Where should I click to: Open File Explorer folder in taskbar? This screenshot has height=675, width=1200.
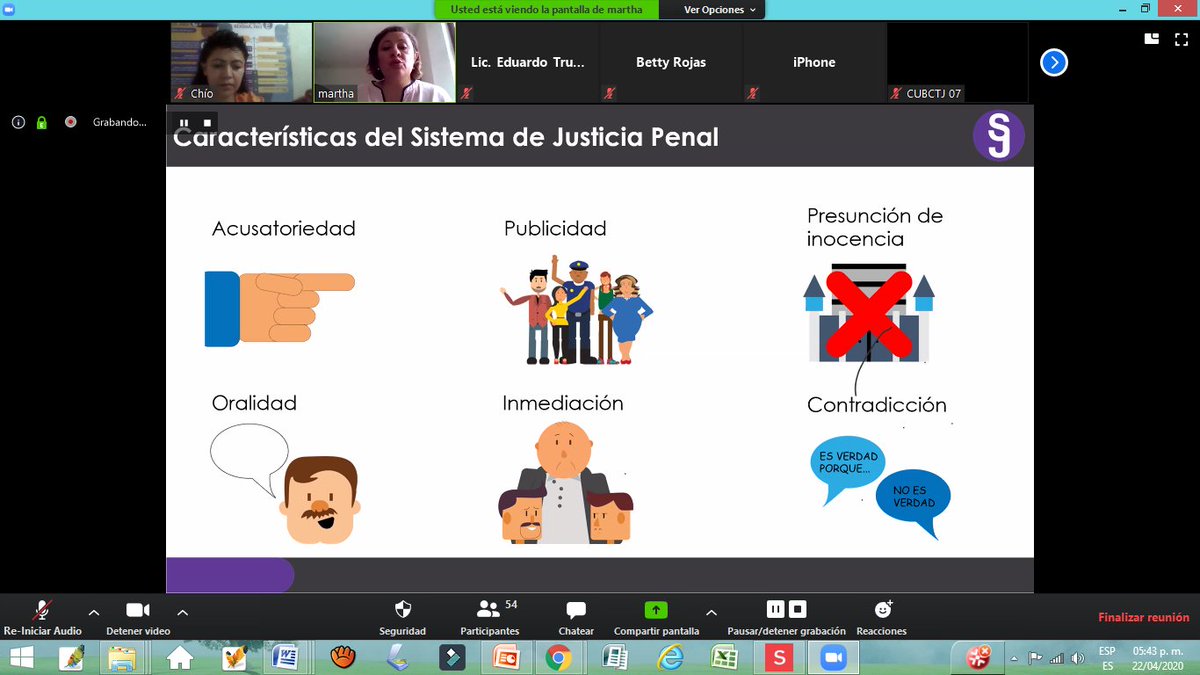121,657
